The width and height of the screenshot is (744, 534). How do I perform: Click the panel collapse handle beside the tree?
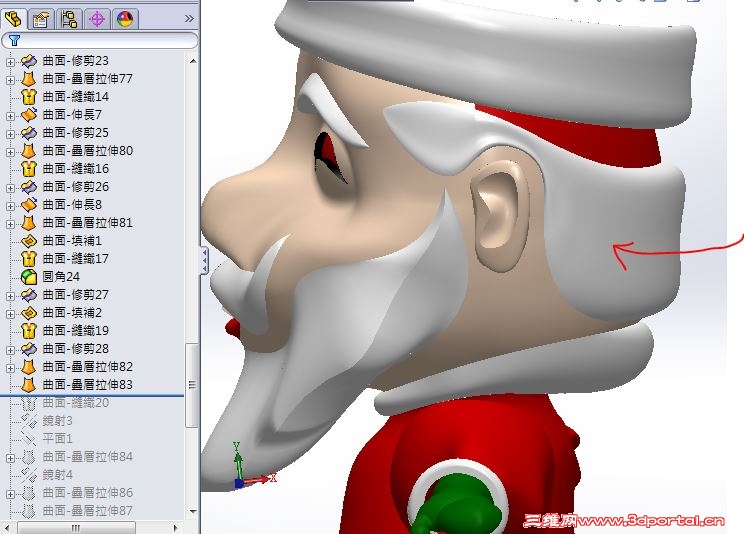click(204, 260)
